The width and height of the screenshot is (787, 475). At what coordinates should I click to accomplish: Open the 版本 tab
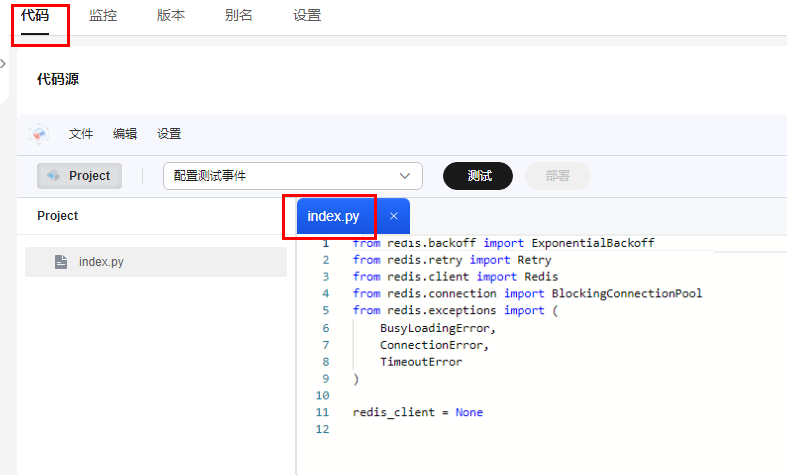tap(171, 16)
